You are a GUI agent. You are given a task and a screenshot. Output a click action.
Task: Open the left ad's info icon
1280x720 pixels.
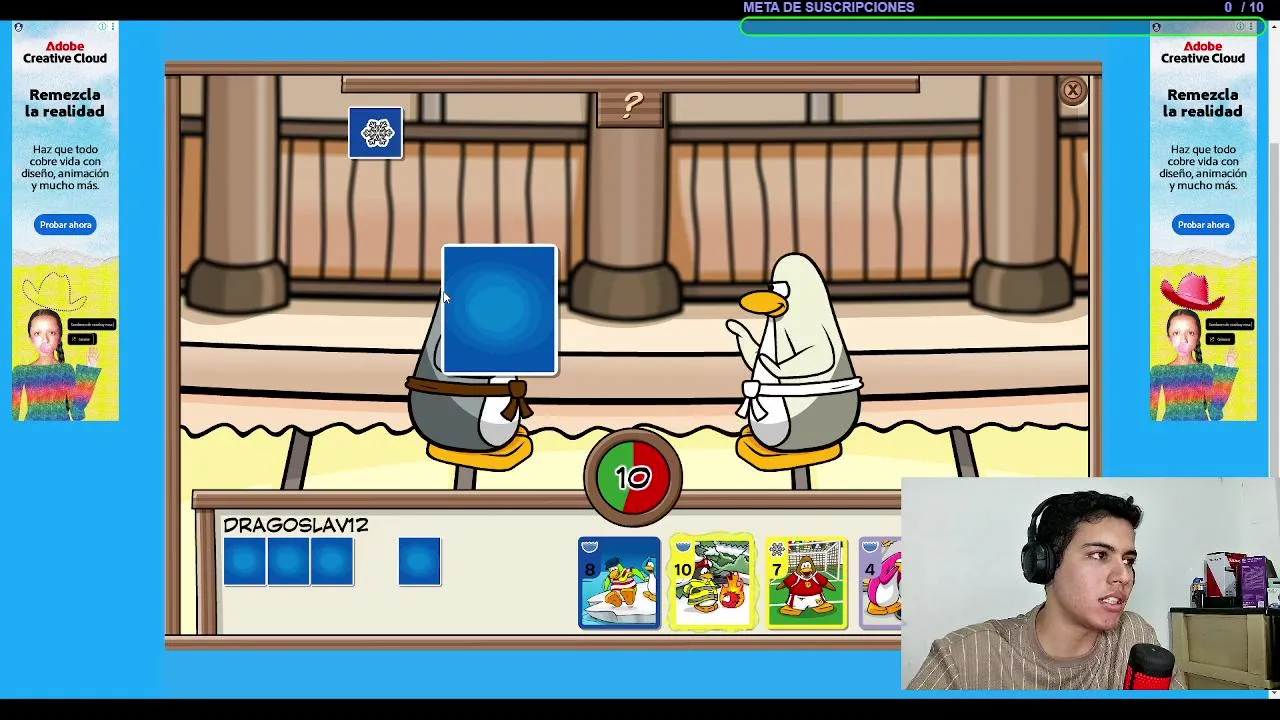pyautogui.click(x=103, y=27)
